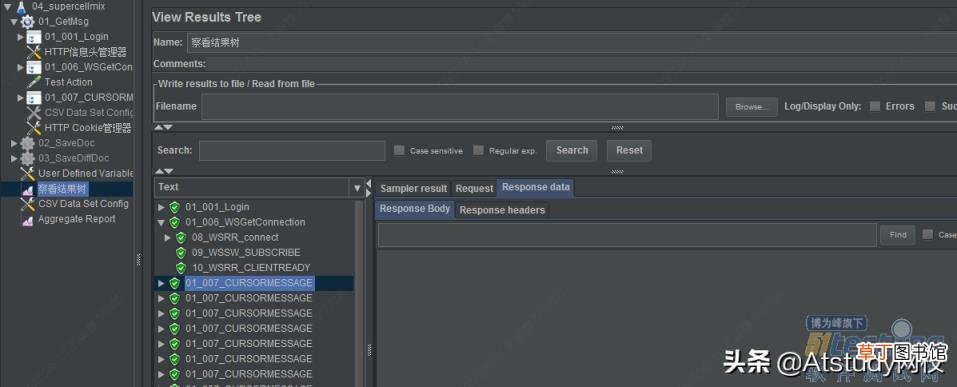Click the Search button

click(572, 150)
